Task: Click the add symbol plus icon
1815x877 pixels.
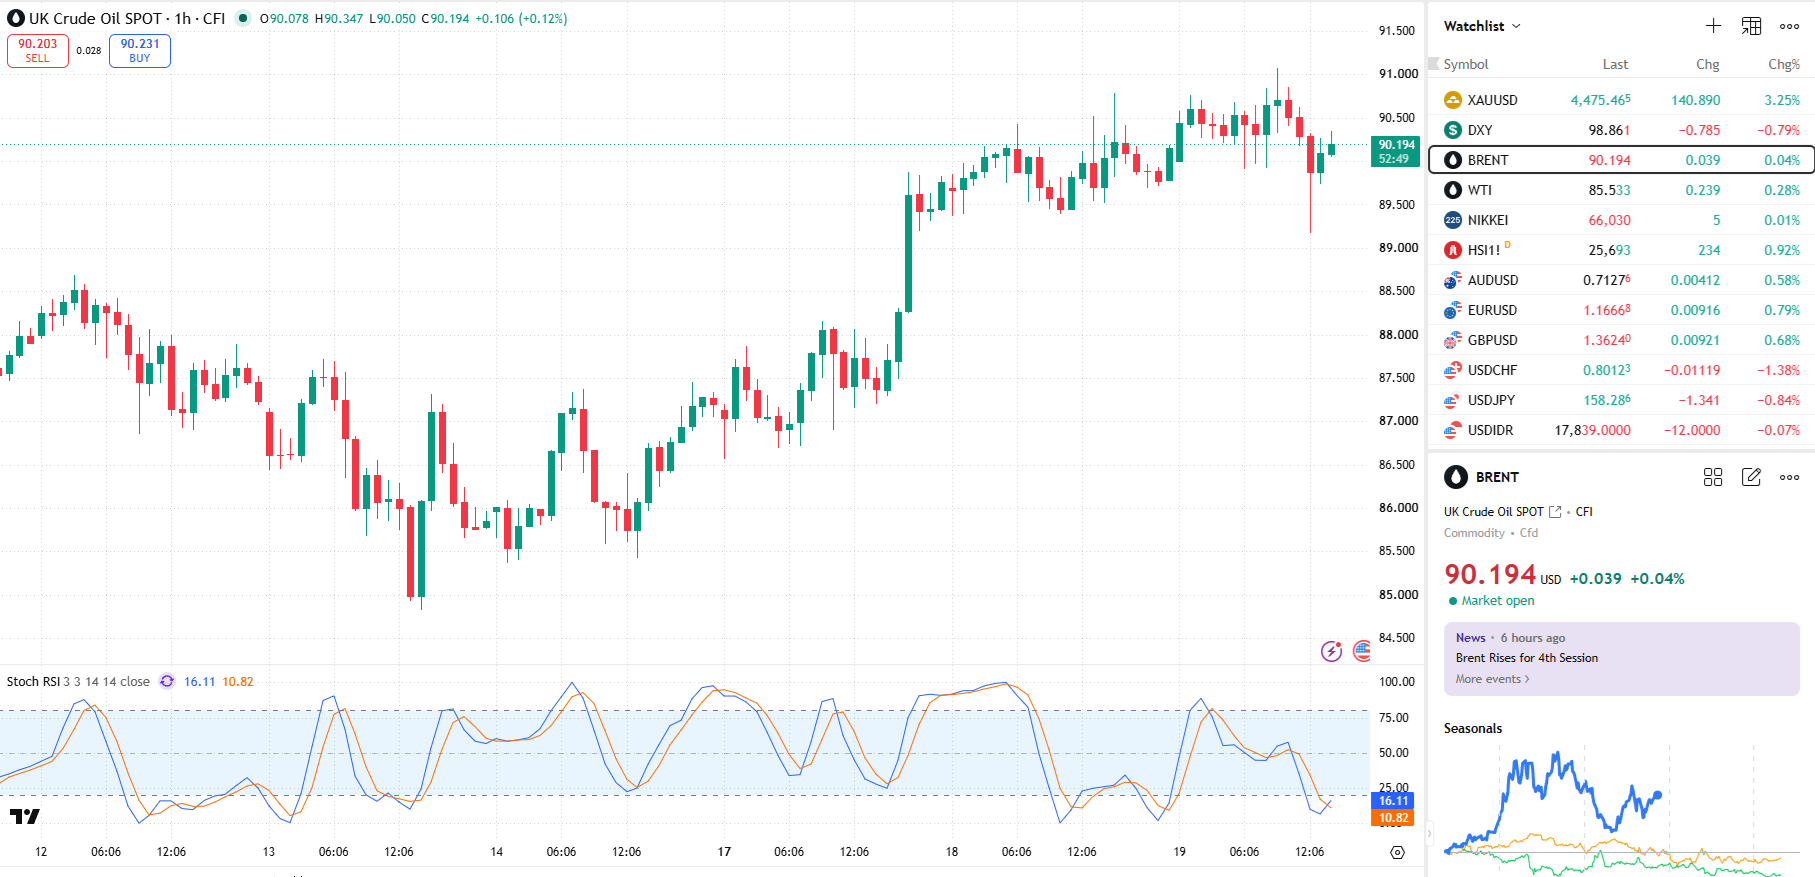Action: click(x=1713, y=26)
